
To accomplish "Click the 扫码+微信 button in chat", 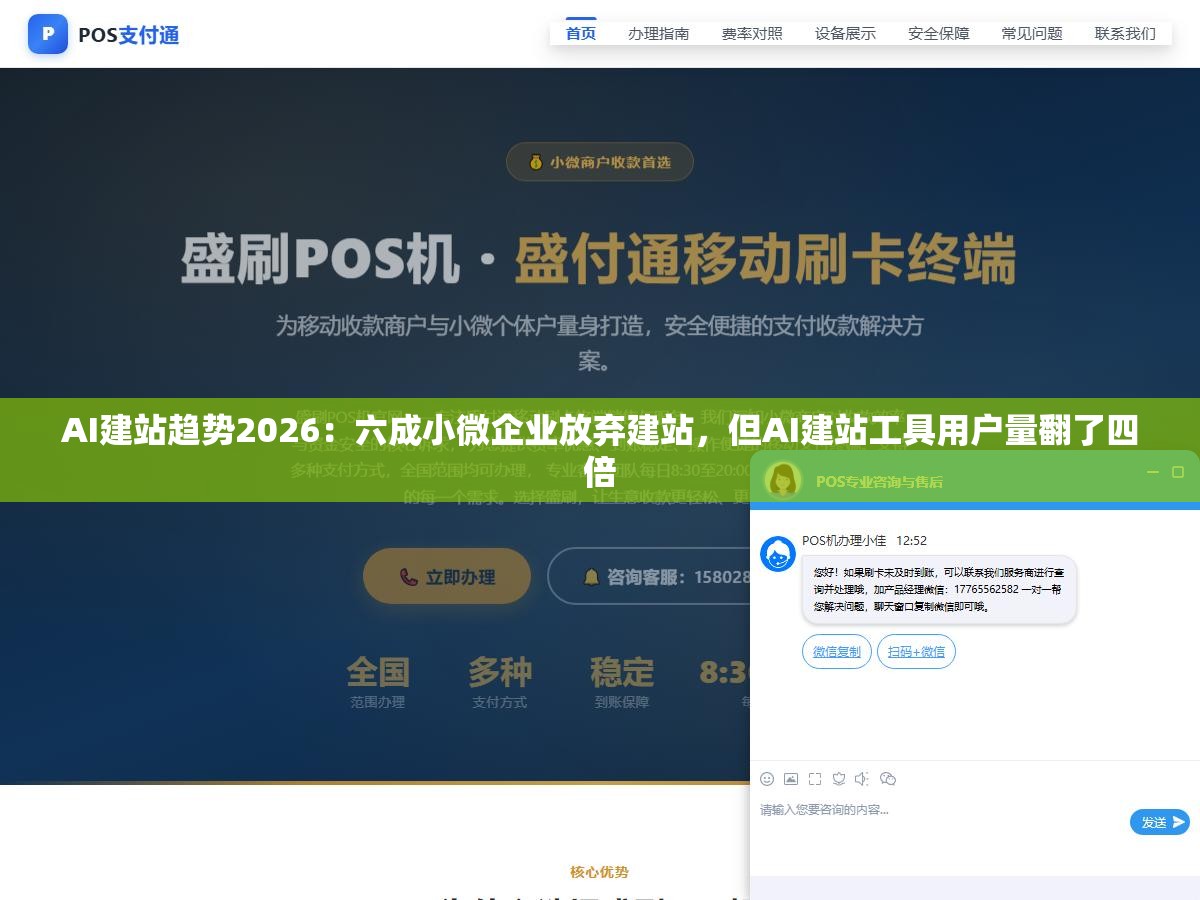I will pyautogui.click(x=916, y=651).
